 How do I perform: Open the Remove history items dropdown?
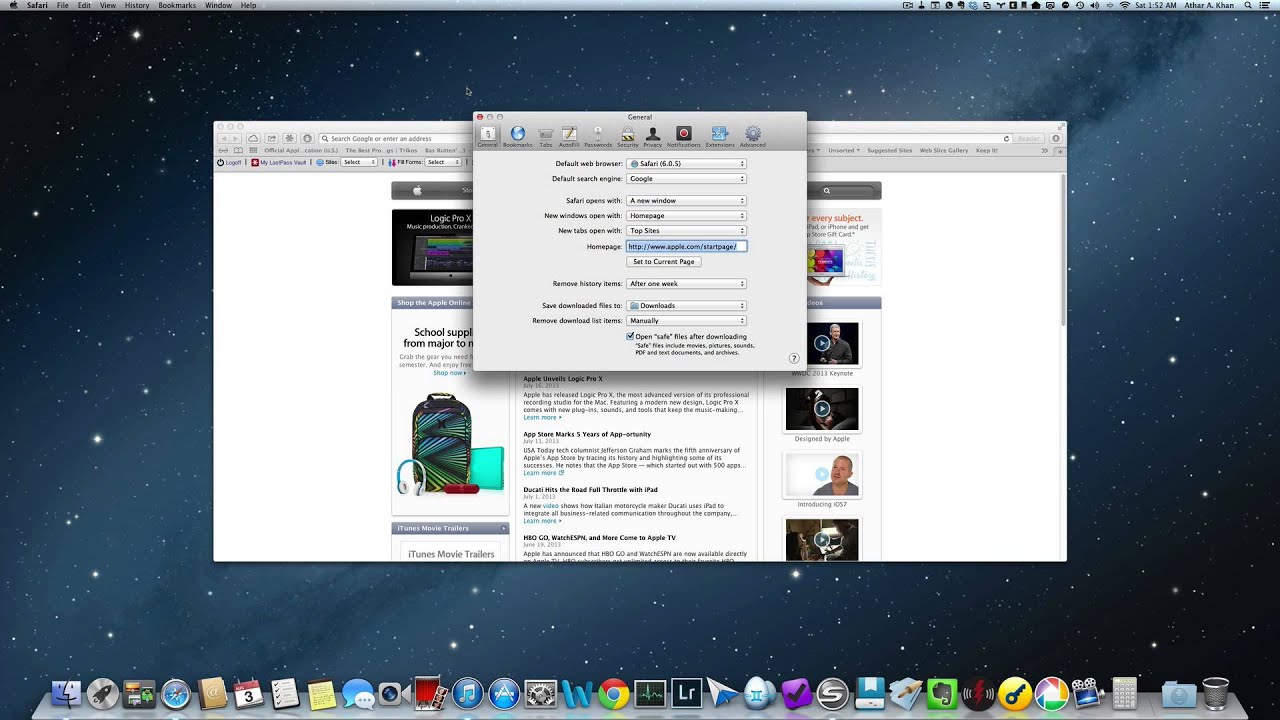pos(686,284)
